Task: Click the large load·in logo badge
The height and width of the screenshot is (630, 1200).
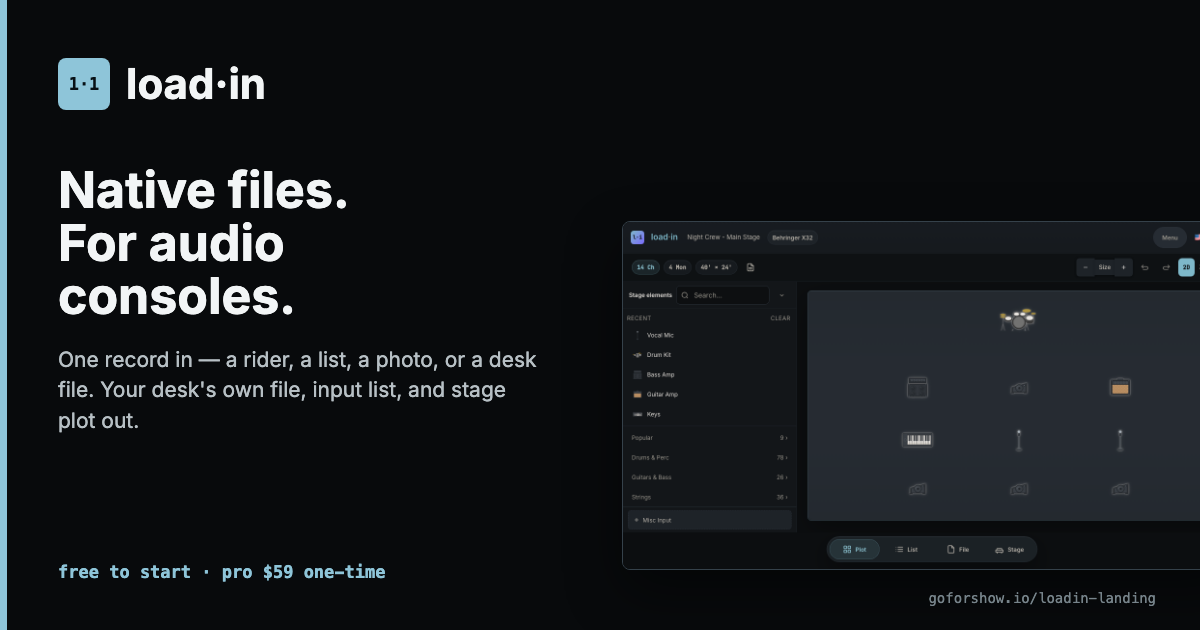Action: 84,84
